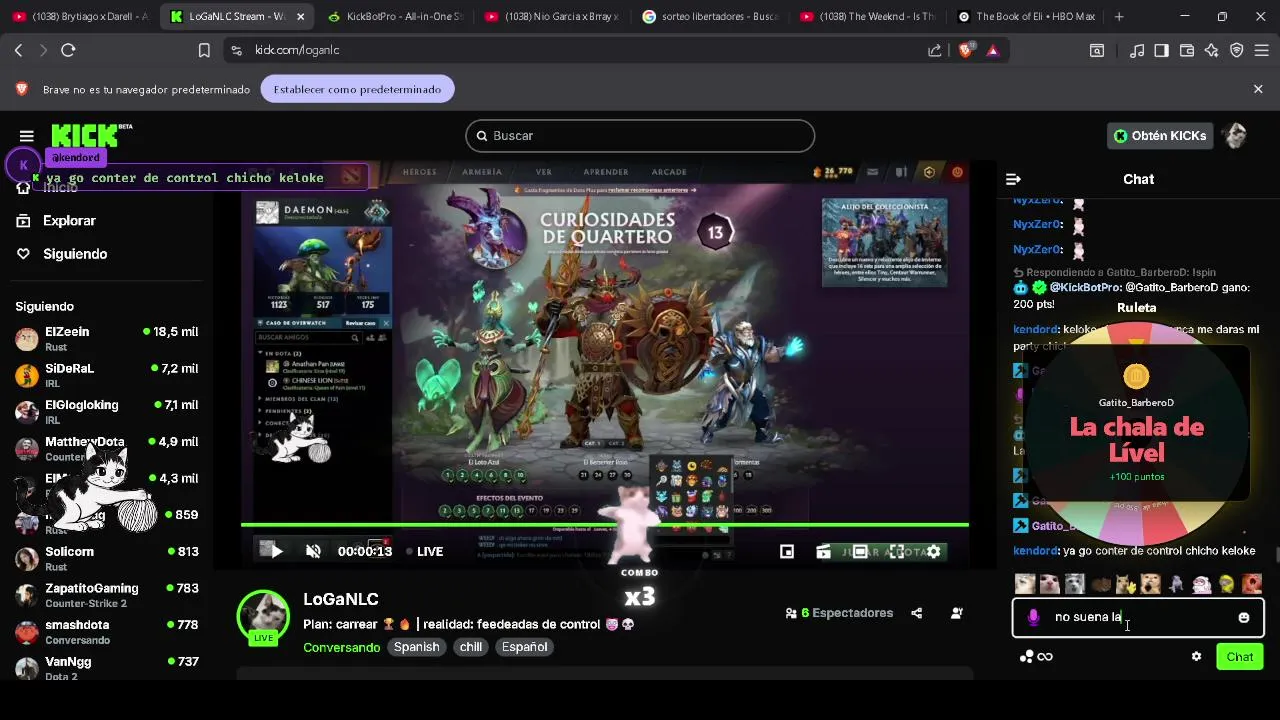Enter fullscreen in the video player
Screen dimensions: 1280x720
coord(897,551)
